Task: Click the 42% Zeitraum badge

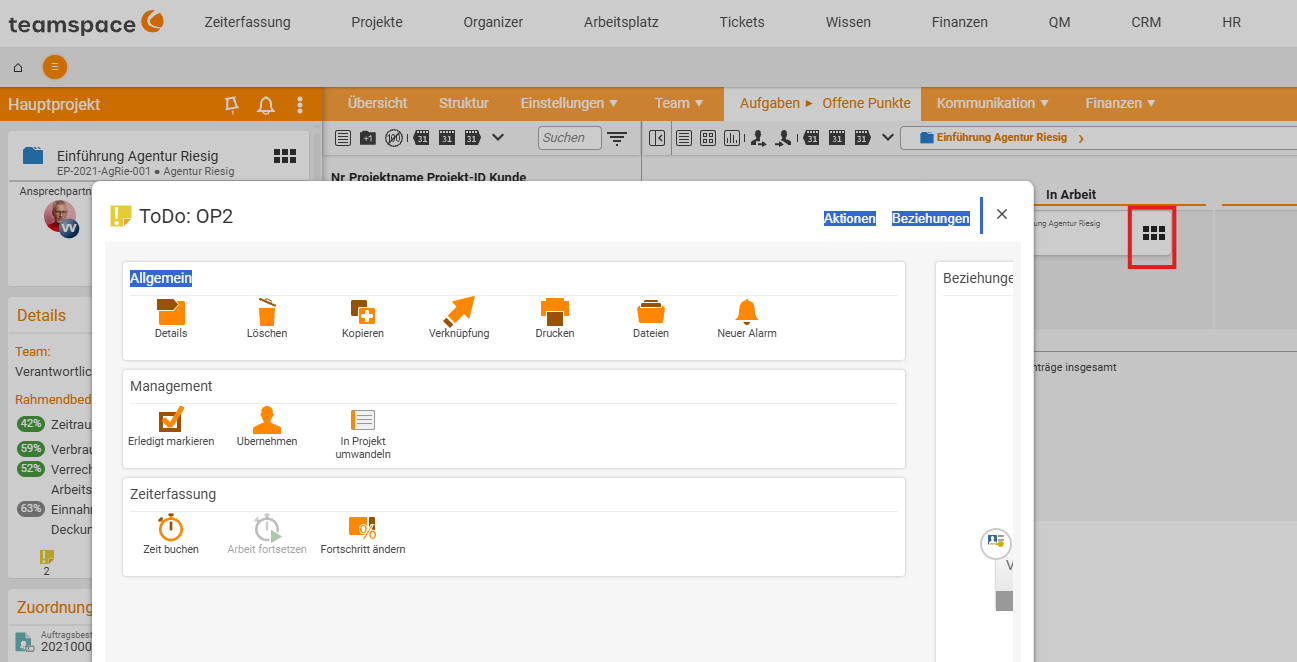Action: pos(31,423)
